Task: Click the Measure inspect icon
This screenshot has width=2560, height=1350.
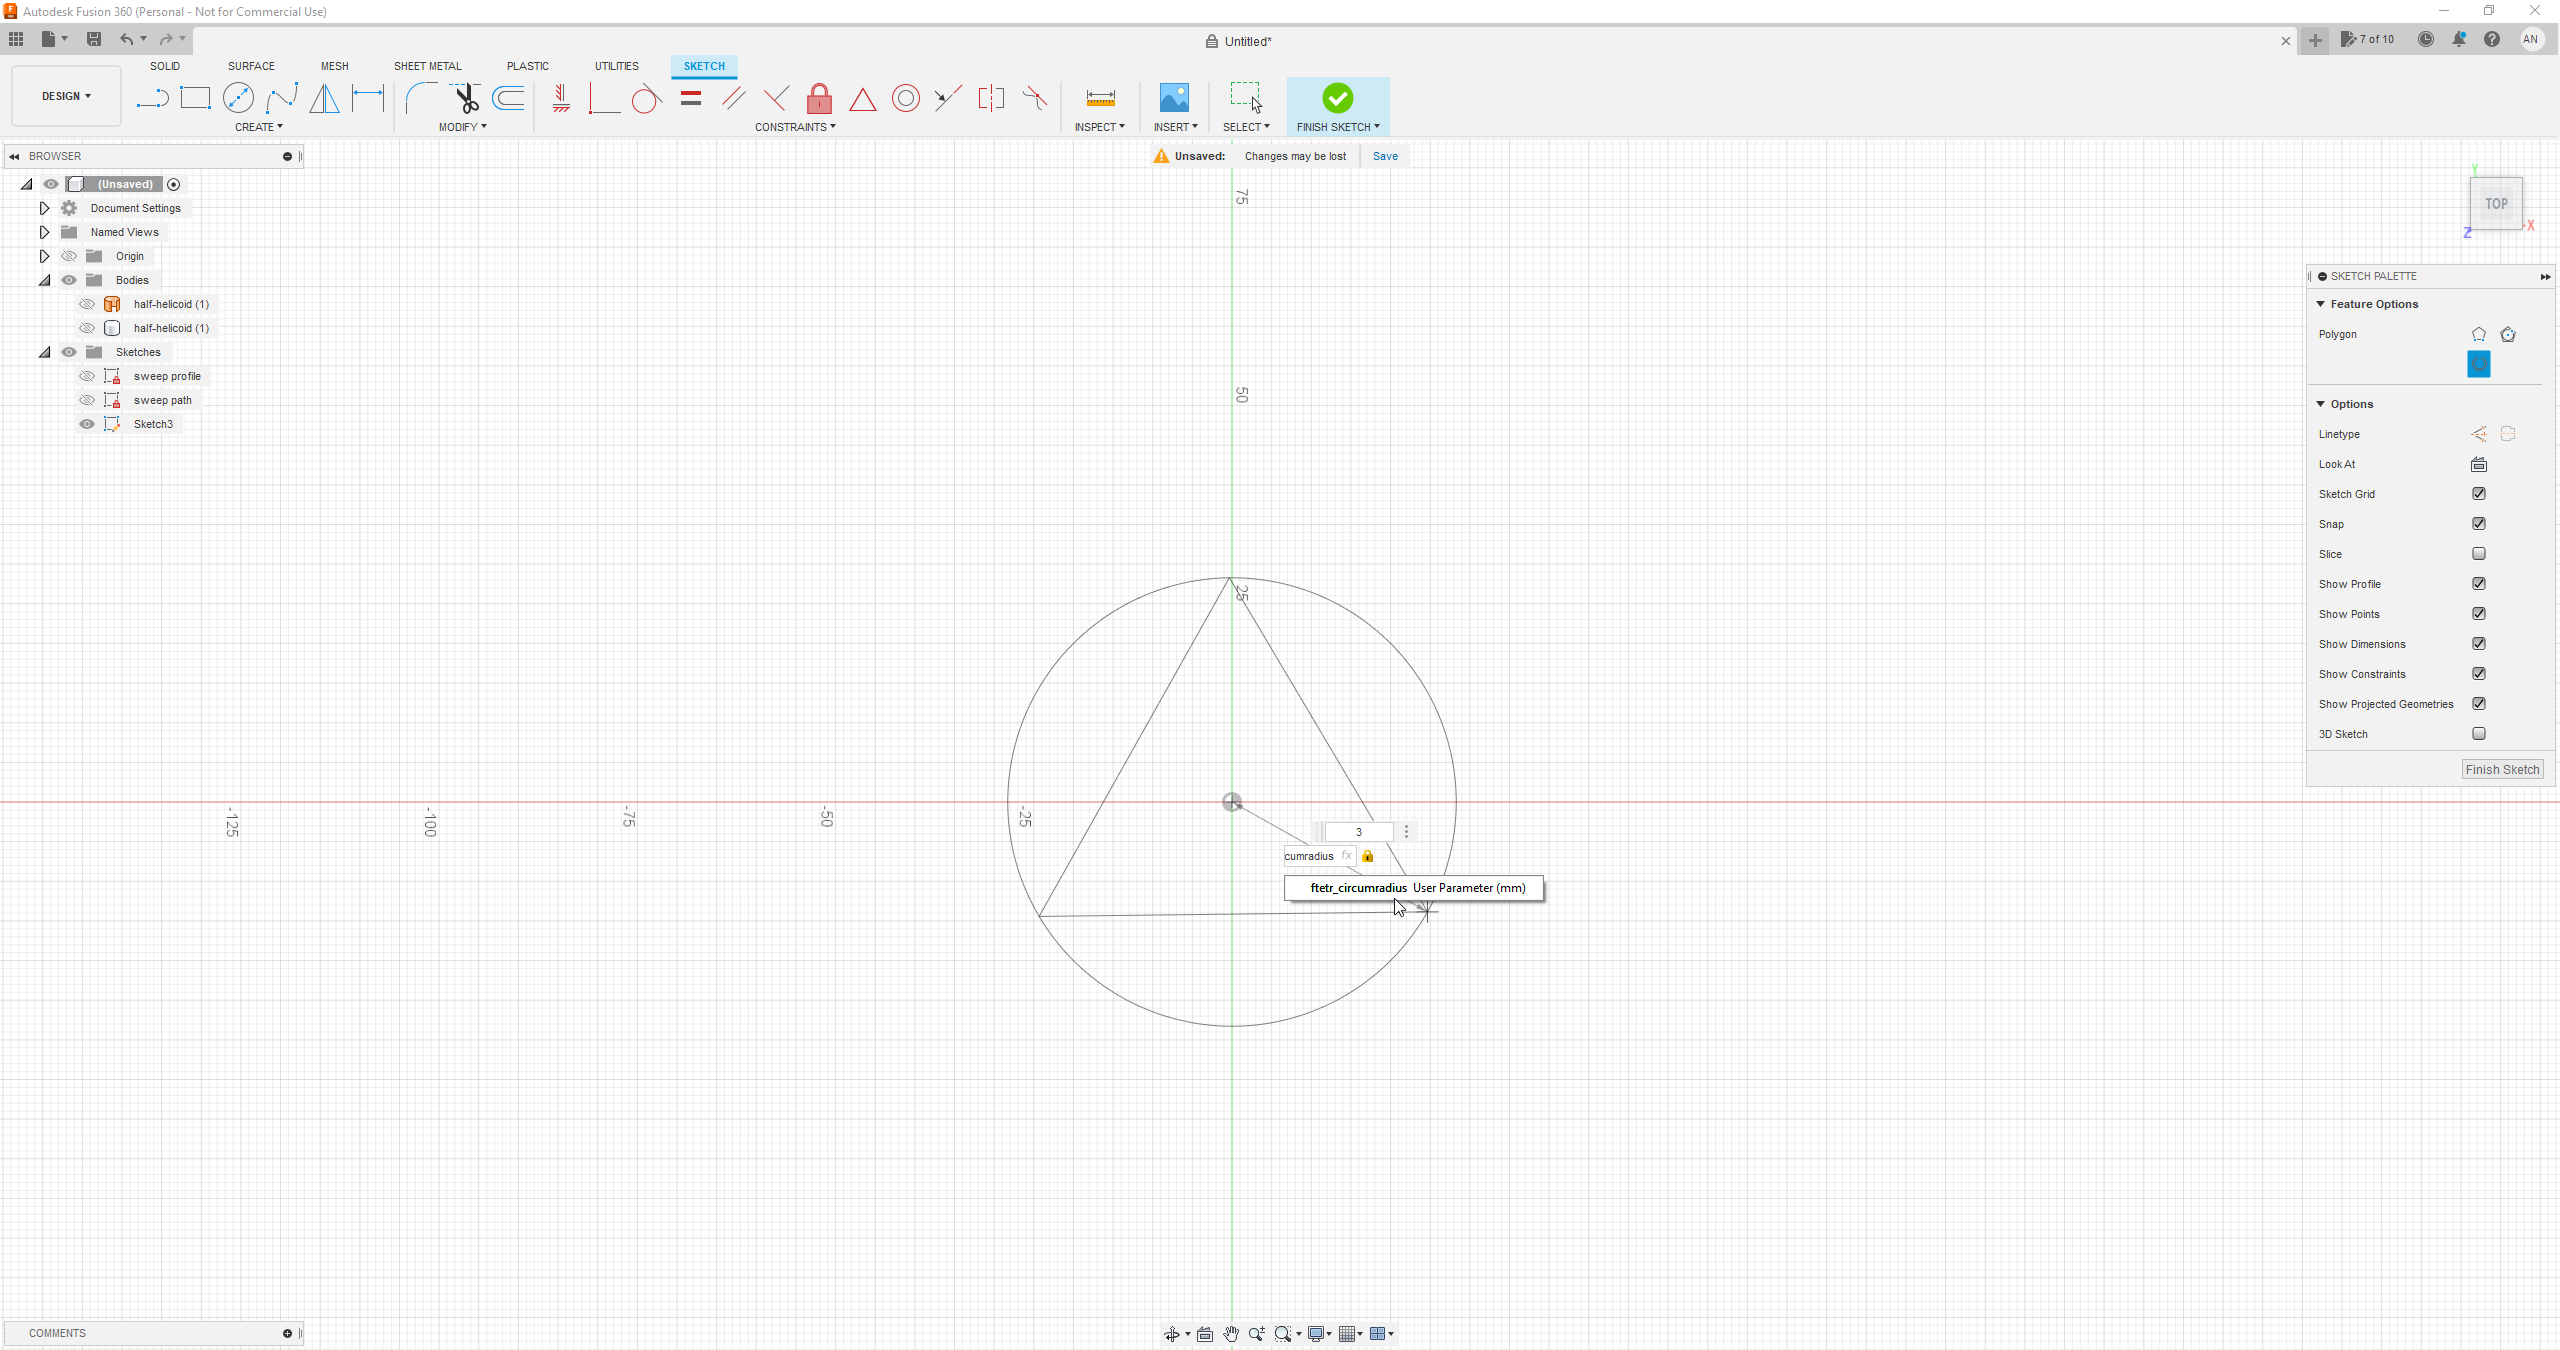Action: (x=1100, y=98)
